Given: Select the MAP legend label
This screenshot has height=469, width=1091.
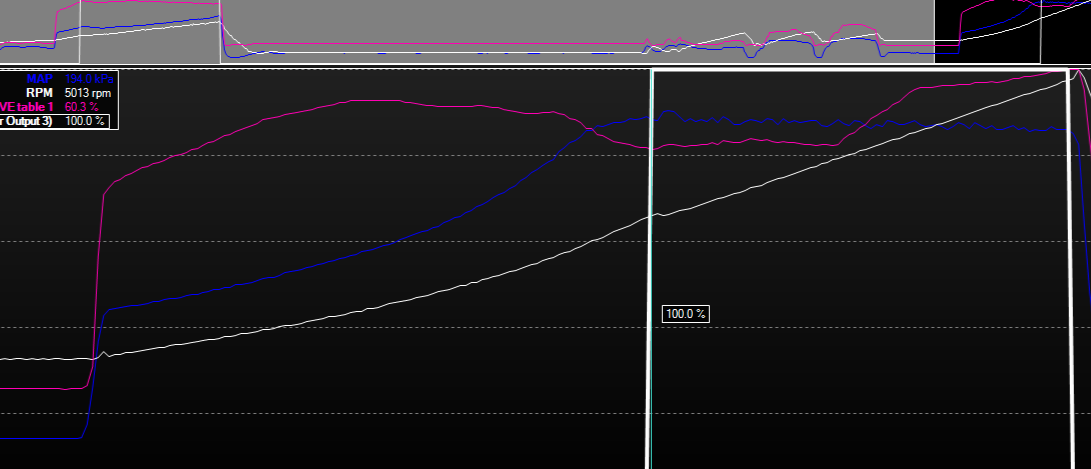Looking at the screenshot, I should [x=40, y=79].
